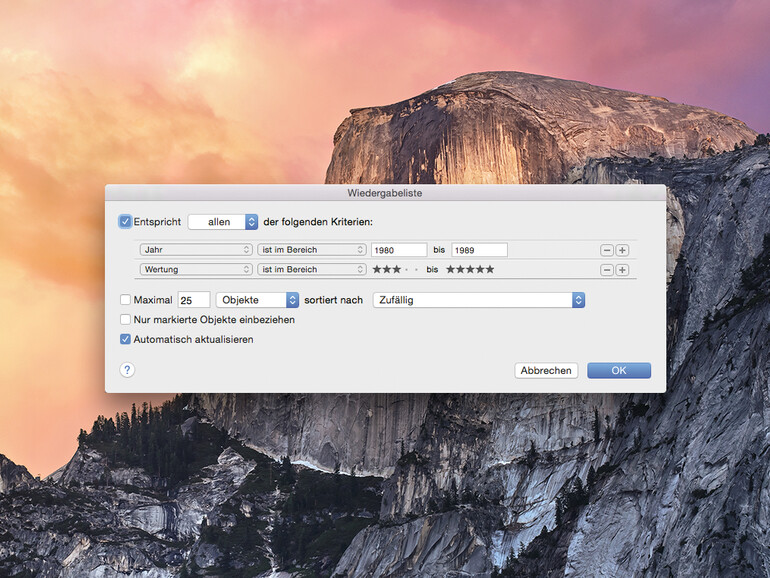This screenshot has width=770, height=578.
Task: Open the Jahr field dropdown
Action: tap(196, 250)
